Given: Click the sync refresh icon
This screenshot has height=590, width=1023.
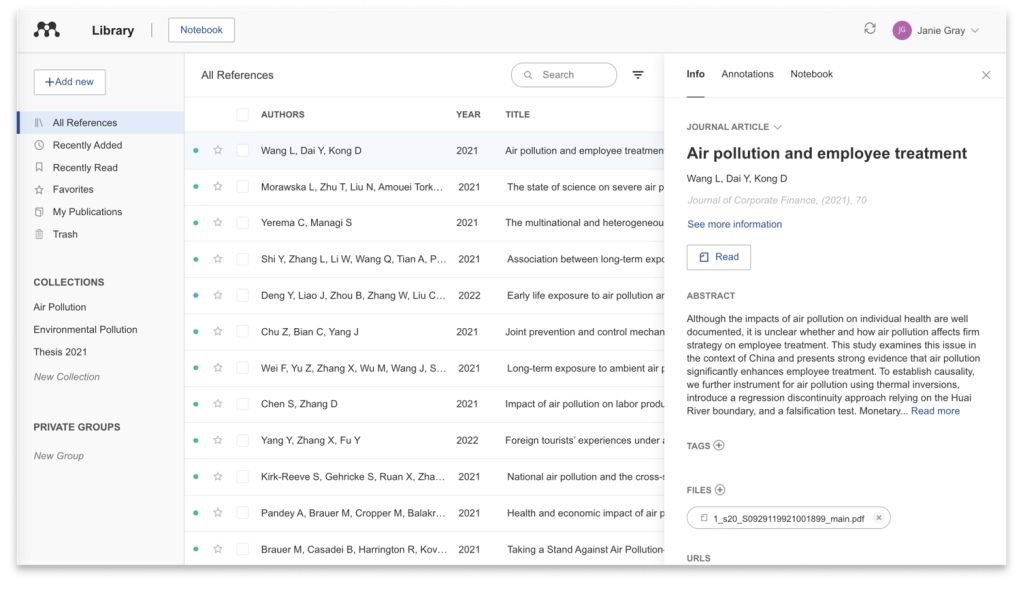Looking at the screenshot, I should tap(870, 29).
